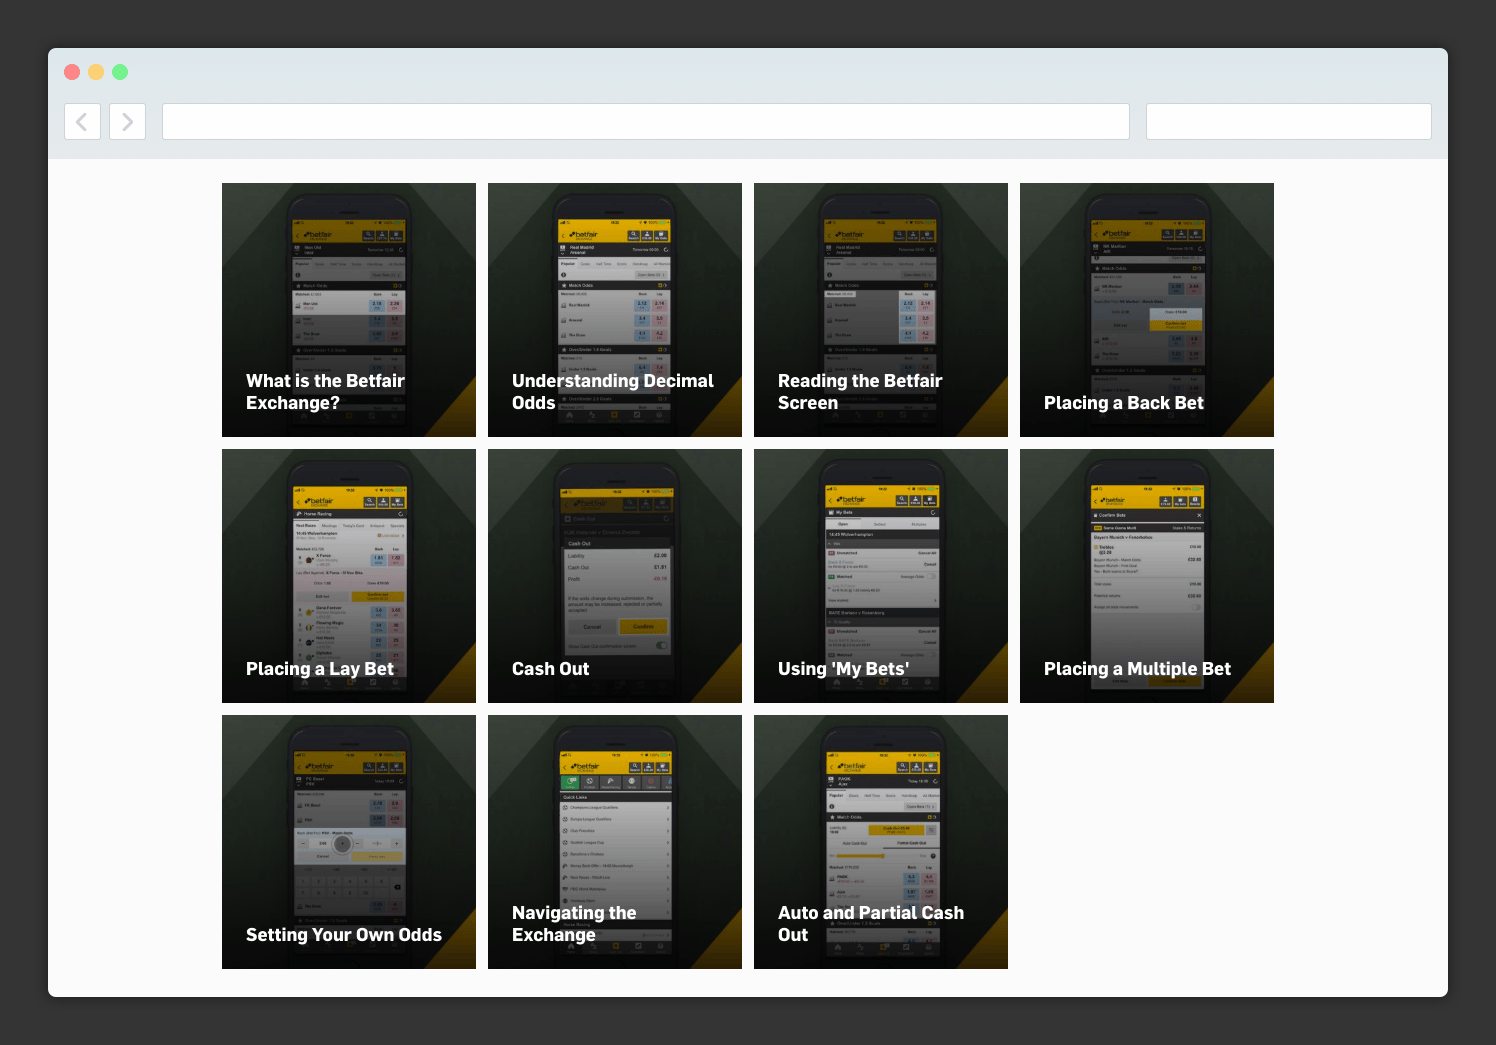1496x1045 pixels.
Task: Click the red window close button
Action: click(72, 72)
